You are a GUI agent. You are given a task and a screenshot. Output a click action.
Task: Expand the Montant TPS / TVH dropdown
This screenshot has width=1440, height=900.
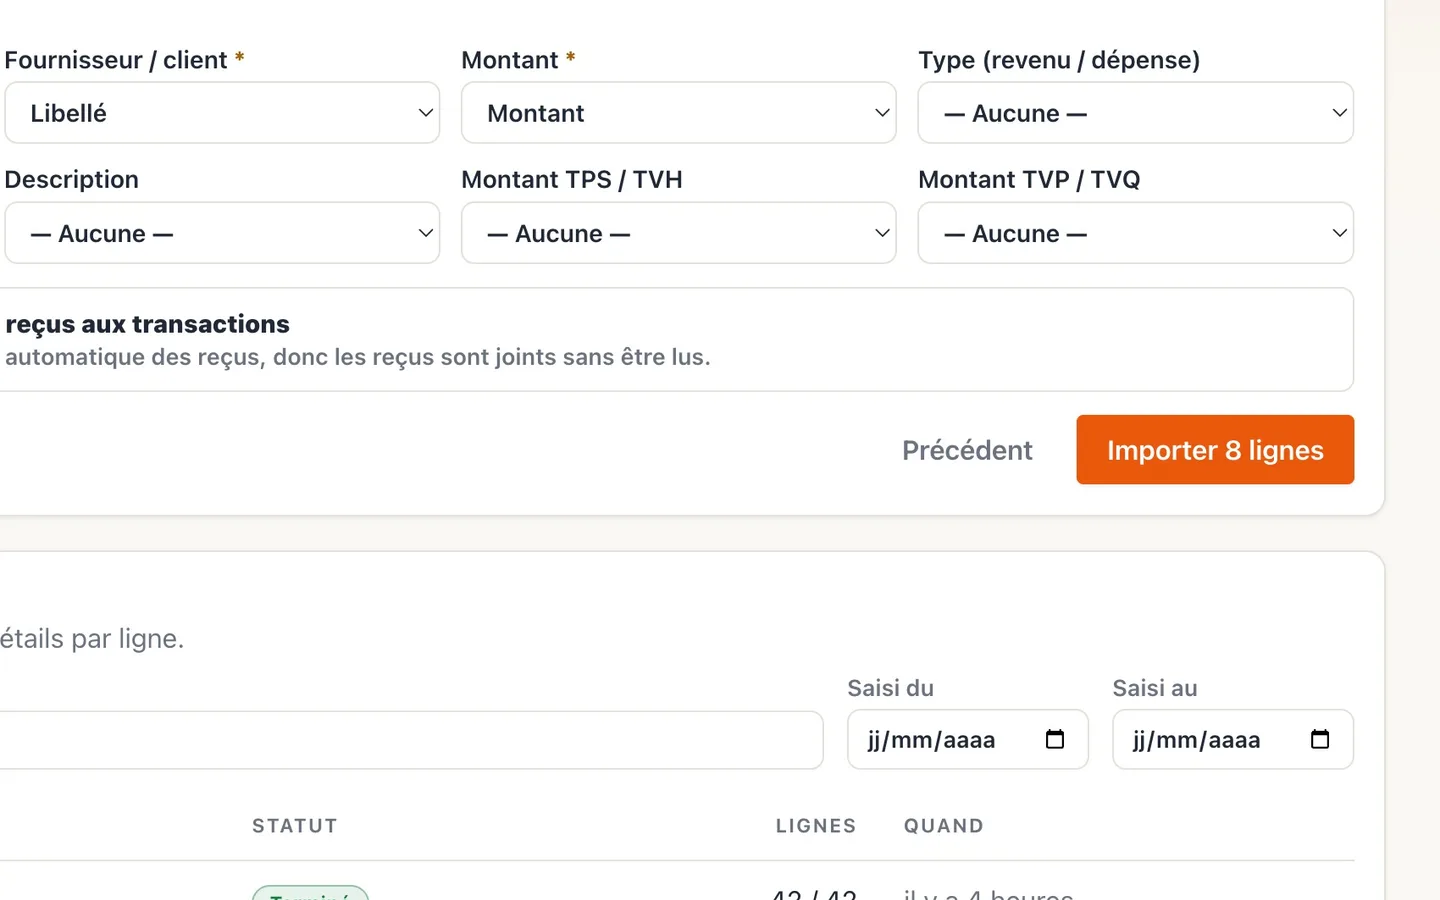[679, 233]
